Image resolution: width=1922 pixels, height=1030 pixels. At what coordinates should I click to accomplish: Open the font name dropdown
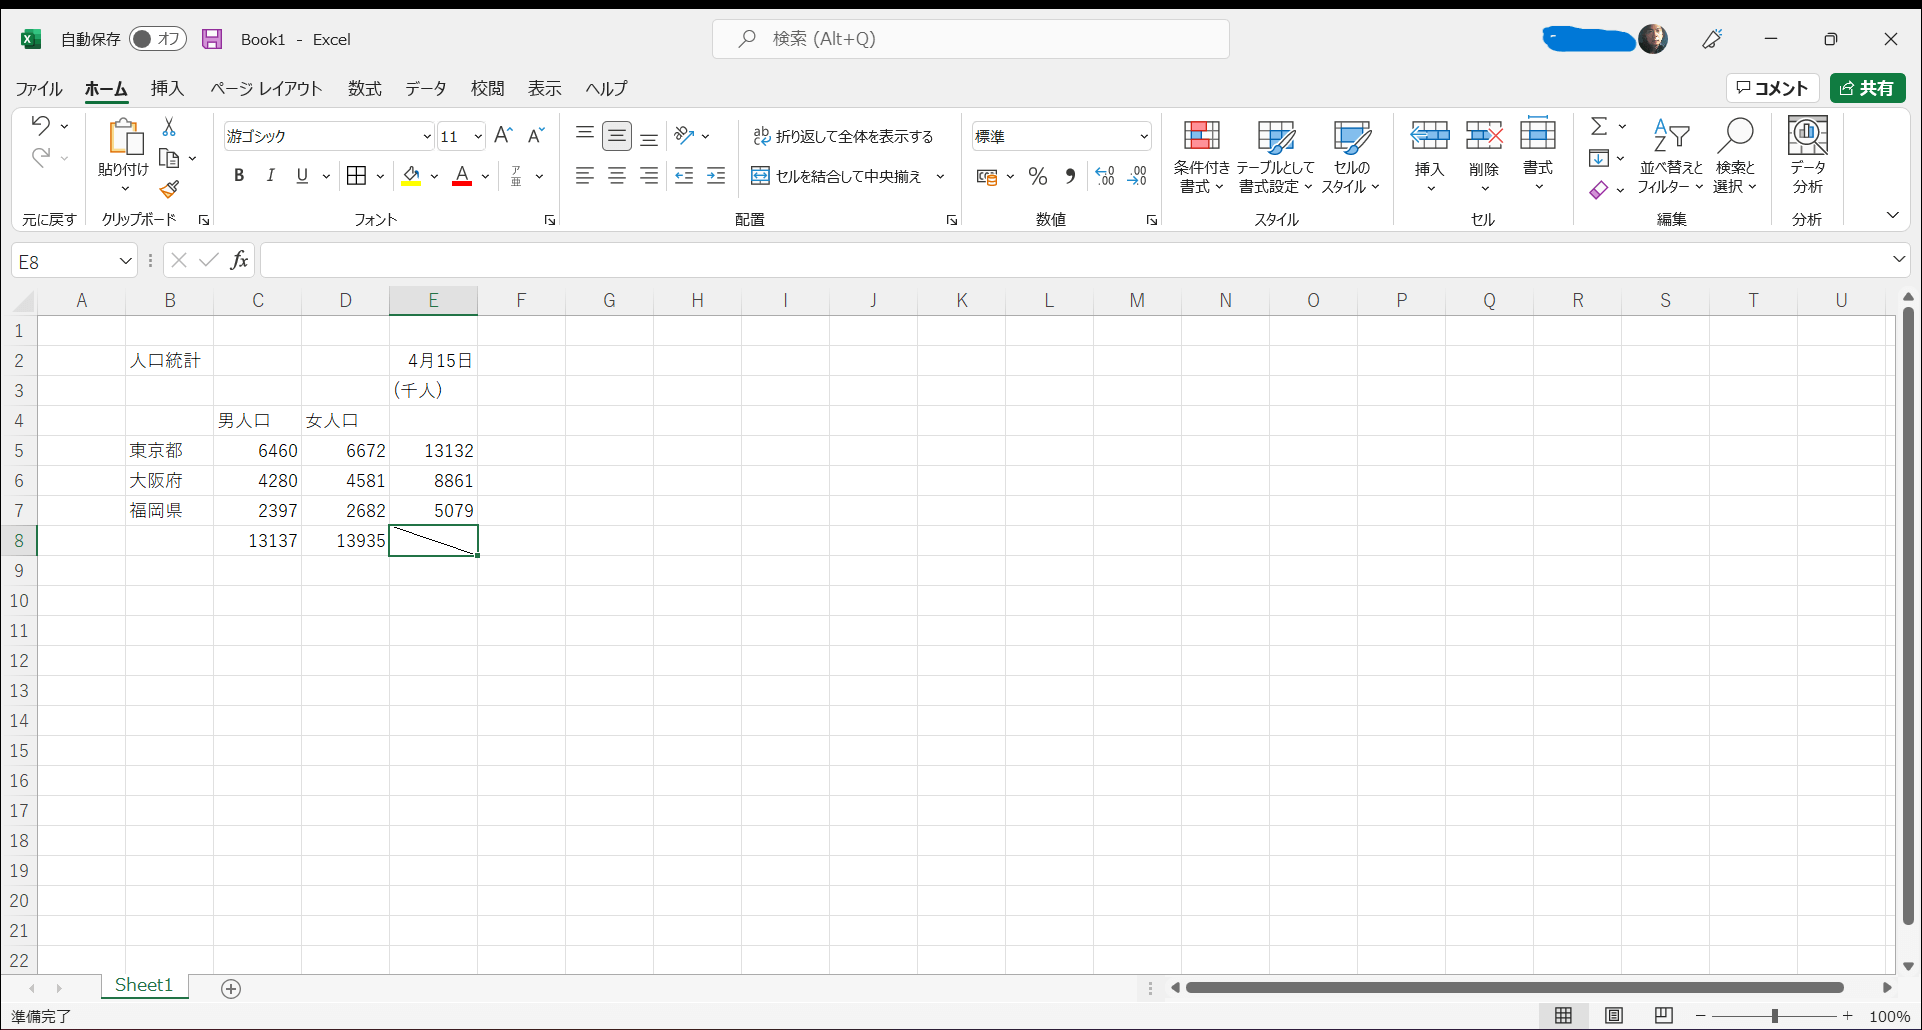[427, 136]
